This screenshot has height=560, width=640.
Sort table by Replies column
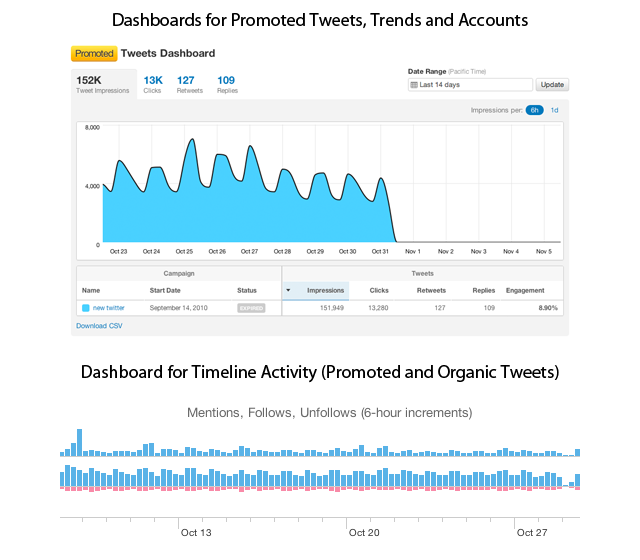[x=484, y=291]
